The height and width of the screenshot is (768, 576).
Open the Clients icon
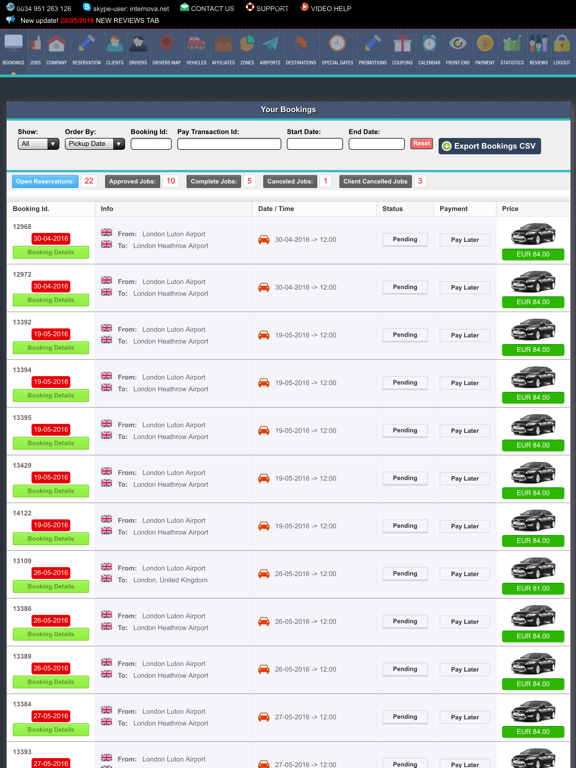pyautogui.click(x=115, y=44)
